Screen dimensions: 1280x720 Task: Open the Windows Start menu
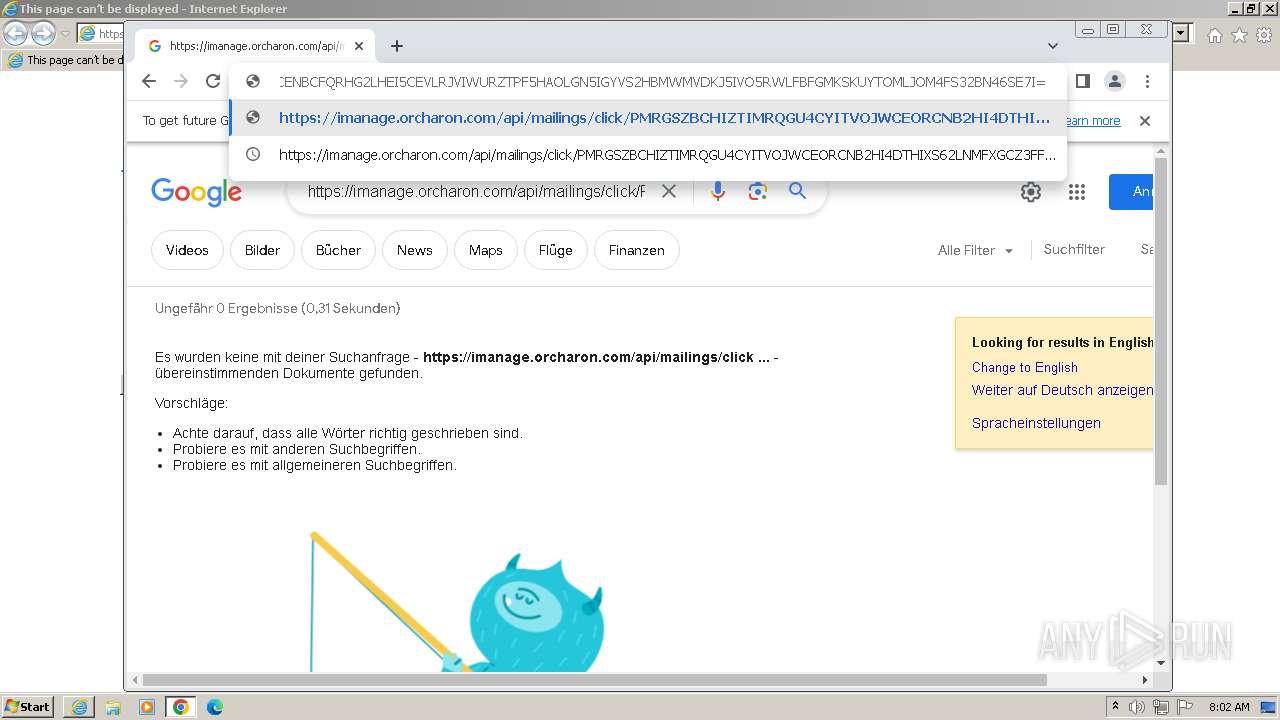28,707
